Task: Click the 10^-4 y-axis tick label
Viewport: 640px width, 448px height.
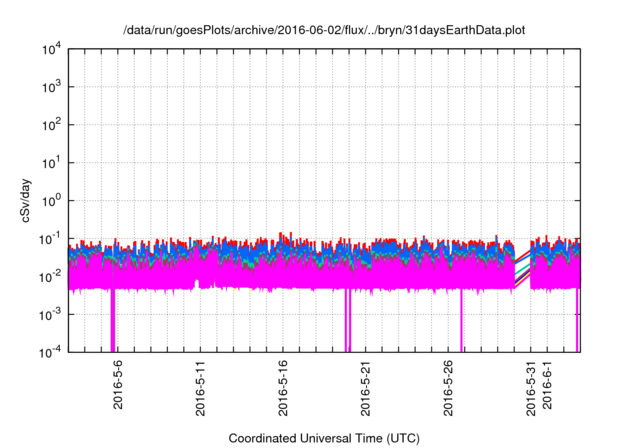Action: 50,352
